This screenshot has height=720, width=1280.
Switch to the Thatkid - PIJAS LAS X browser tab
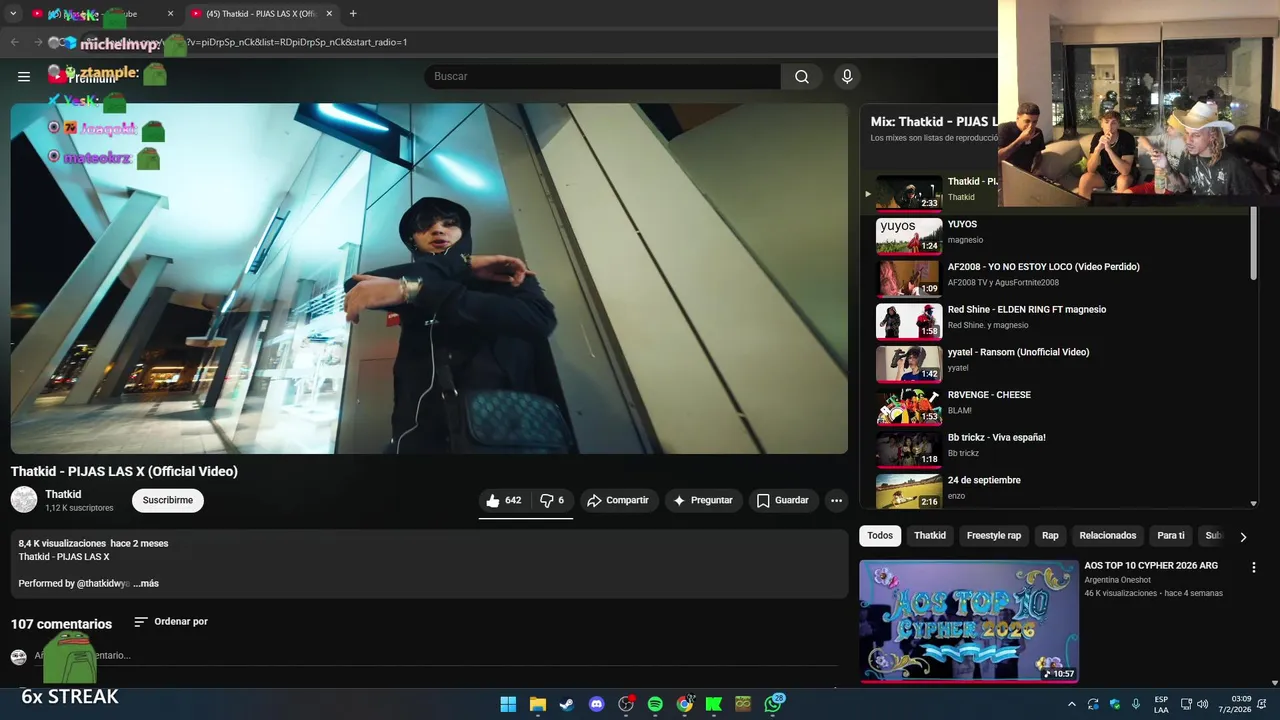pyautogui.click(x=260, y=14)
